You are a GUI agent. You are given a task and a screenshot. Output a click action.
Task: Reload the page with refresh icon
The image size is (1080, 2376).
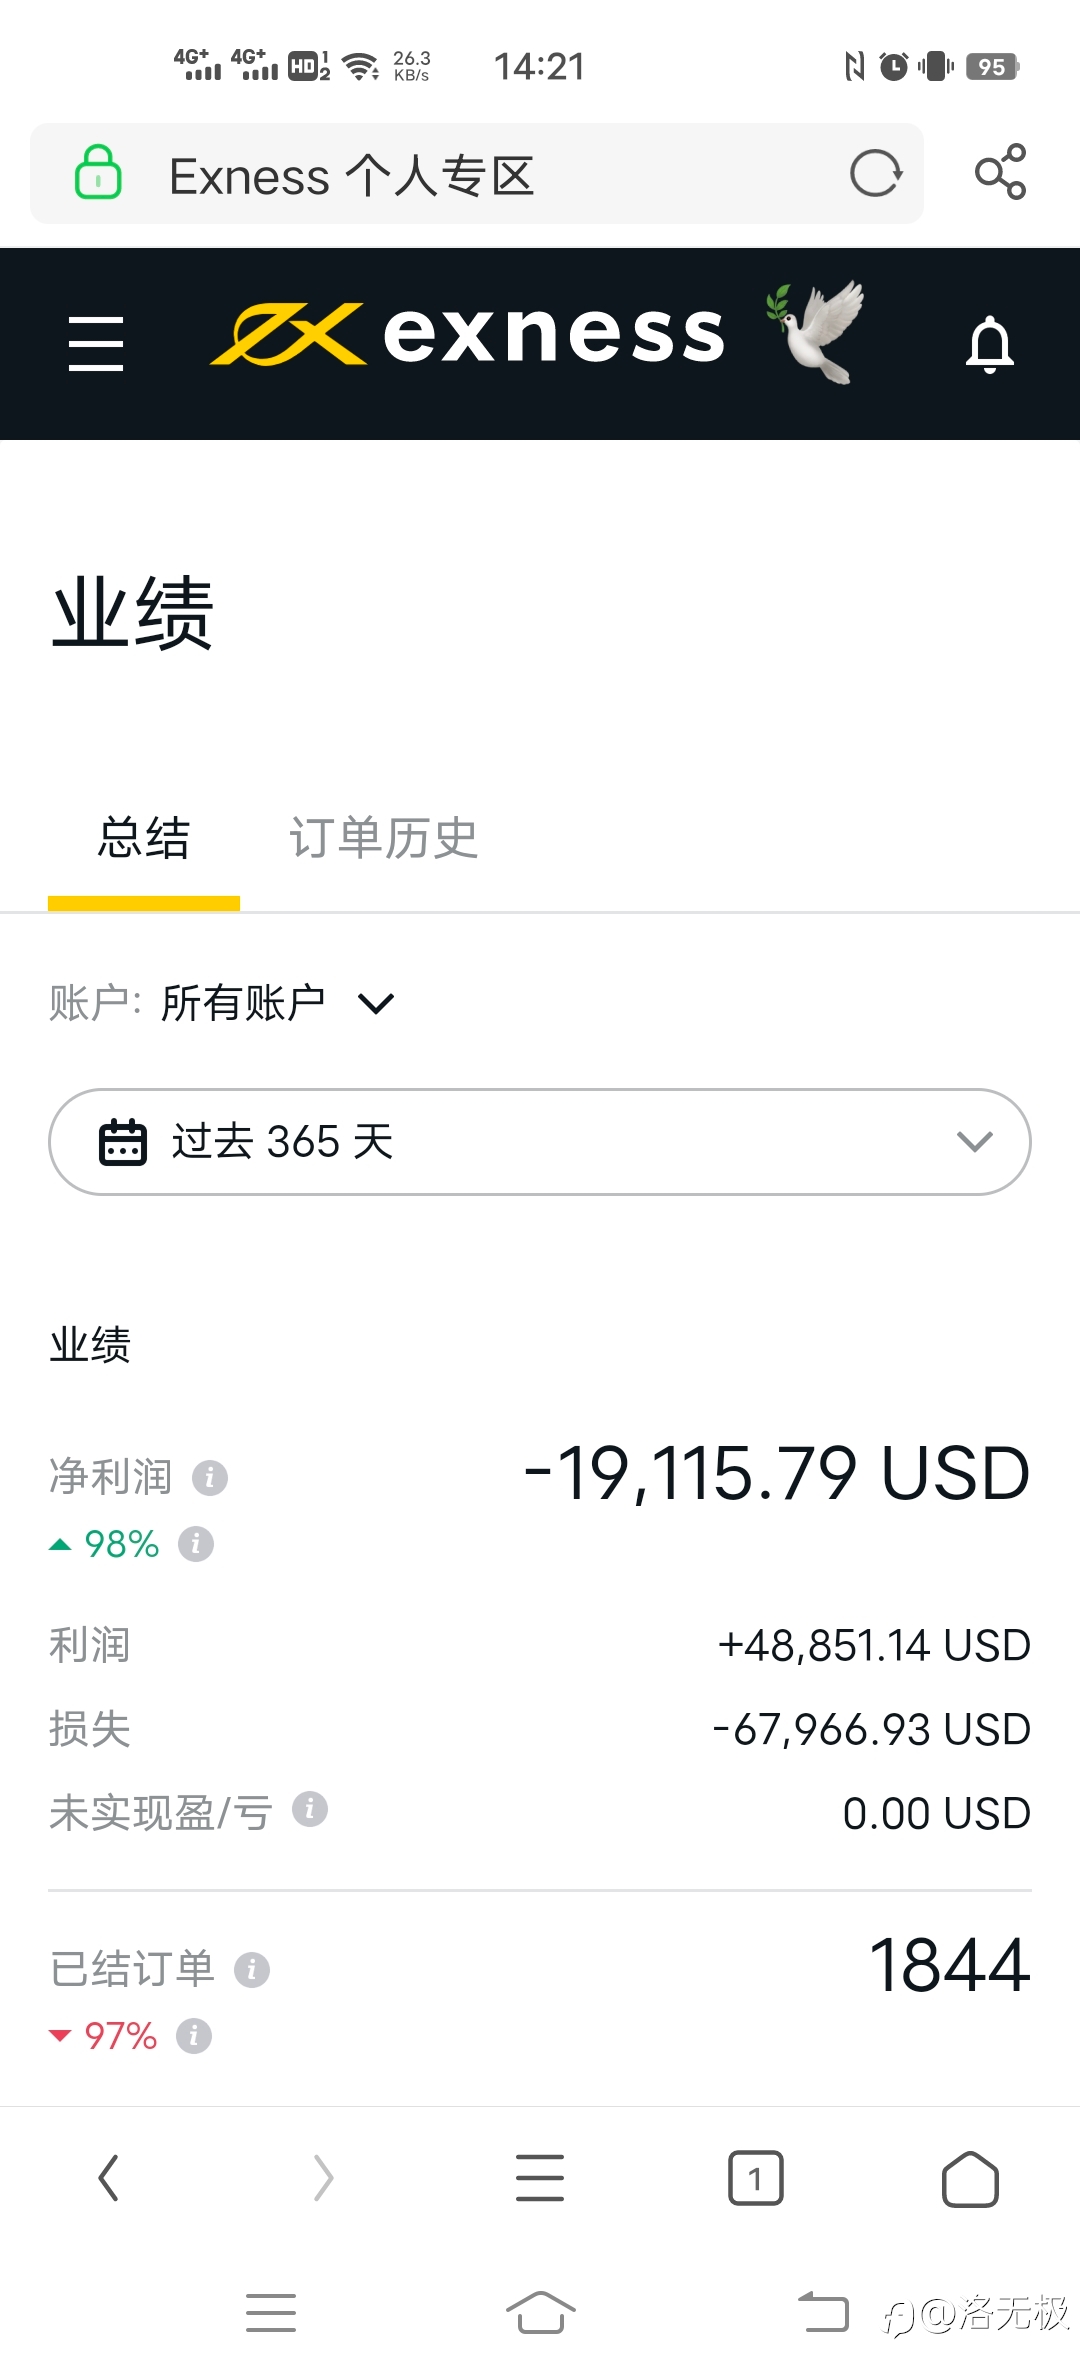coord(876,174)
